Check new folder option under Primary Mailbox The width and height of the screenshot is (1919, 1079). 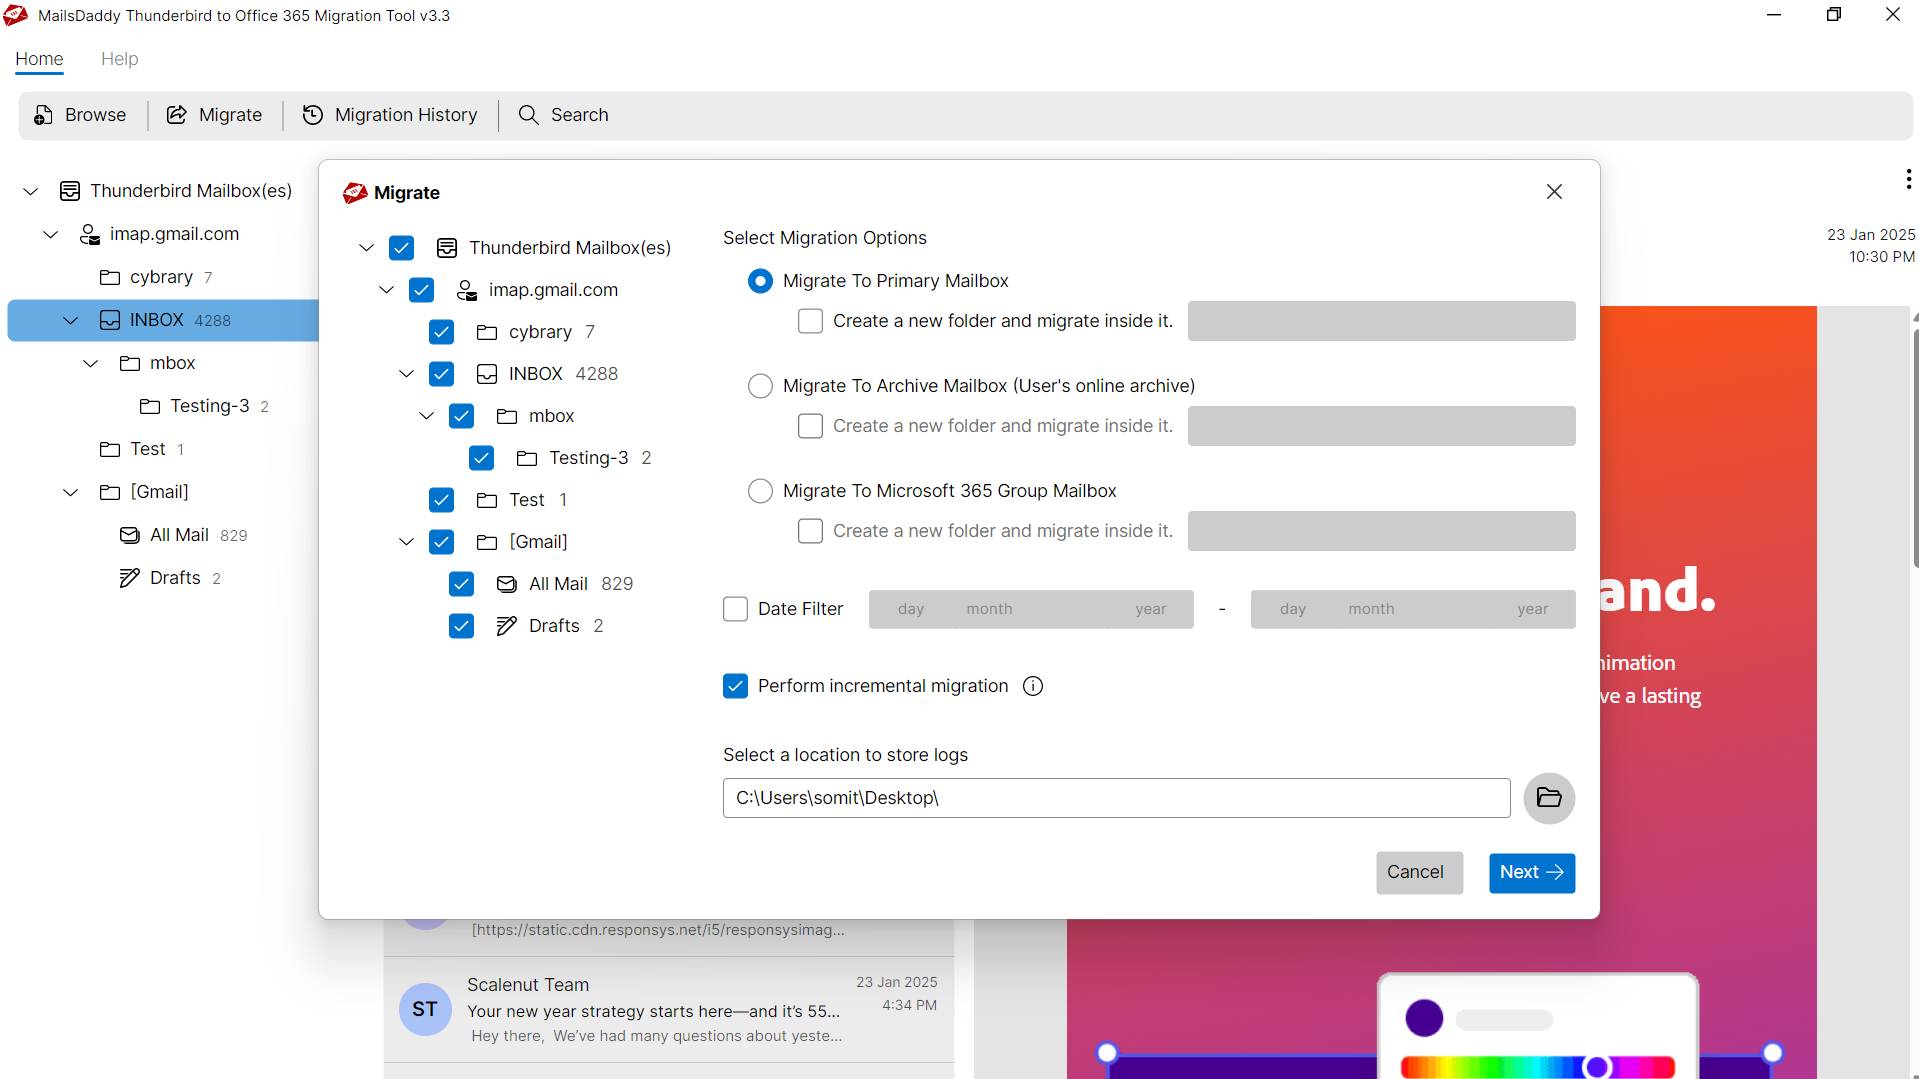pyautogui.click(x=810, y=321)
